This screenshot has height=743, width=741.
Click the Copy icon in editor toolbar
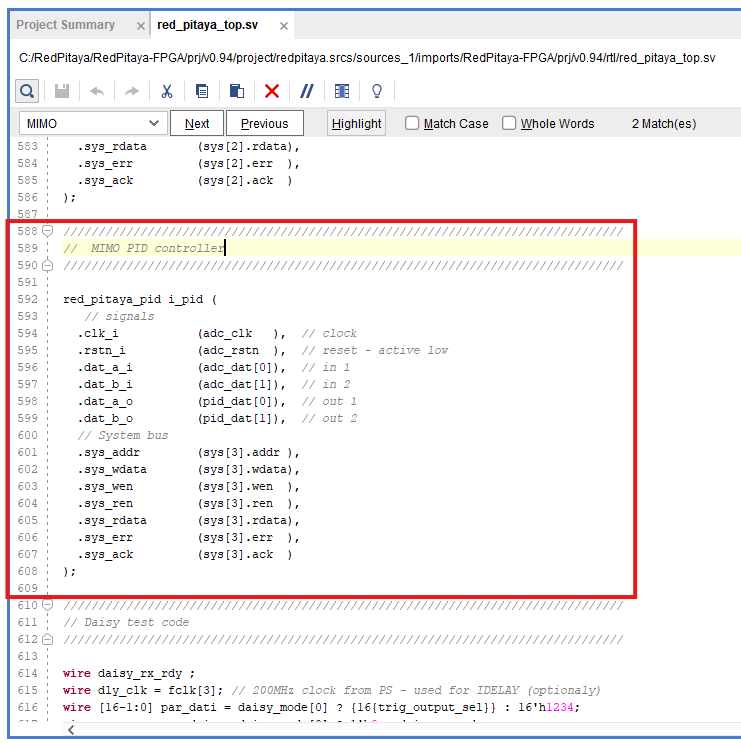(202, 91)
